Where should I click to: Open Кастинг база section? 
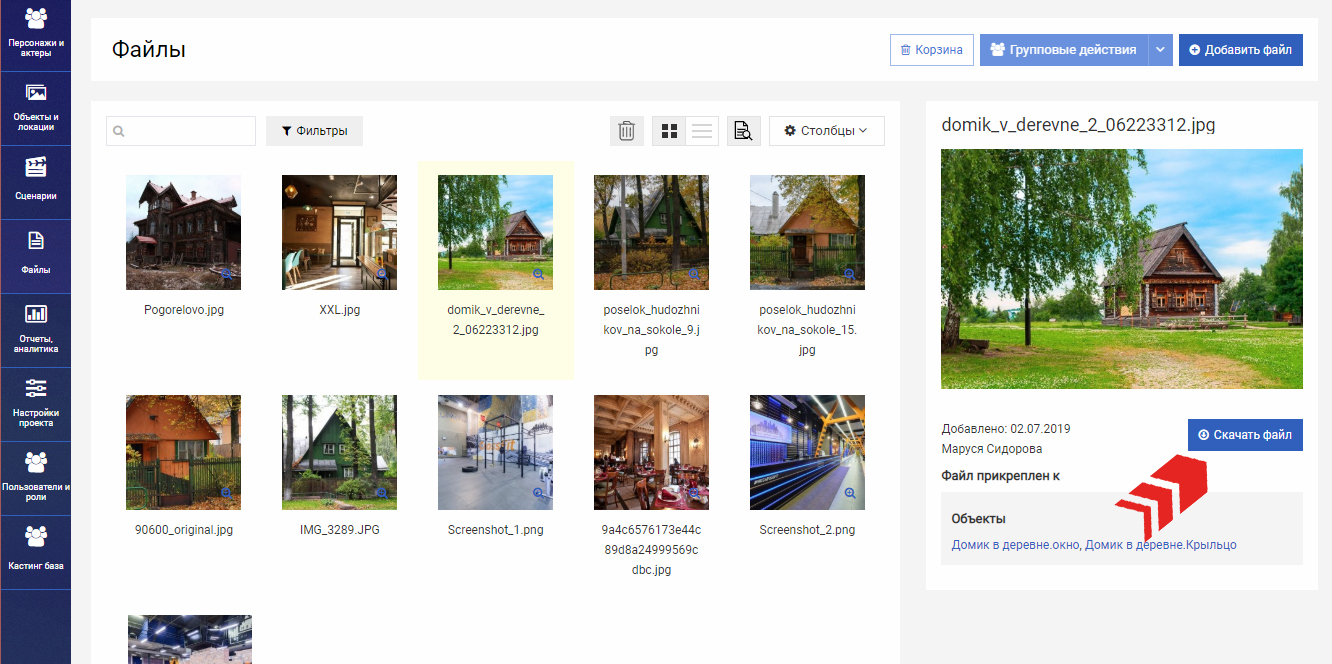click(x=35, y=552)
